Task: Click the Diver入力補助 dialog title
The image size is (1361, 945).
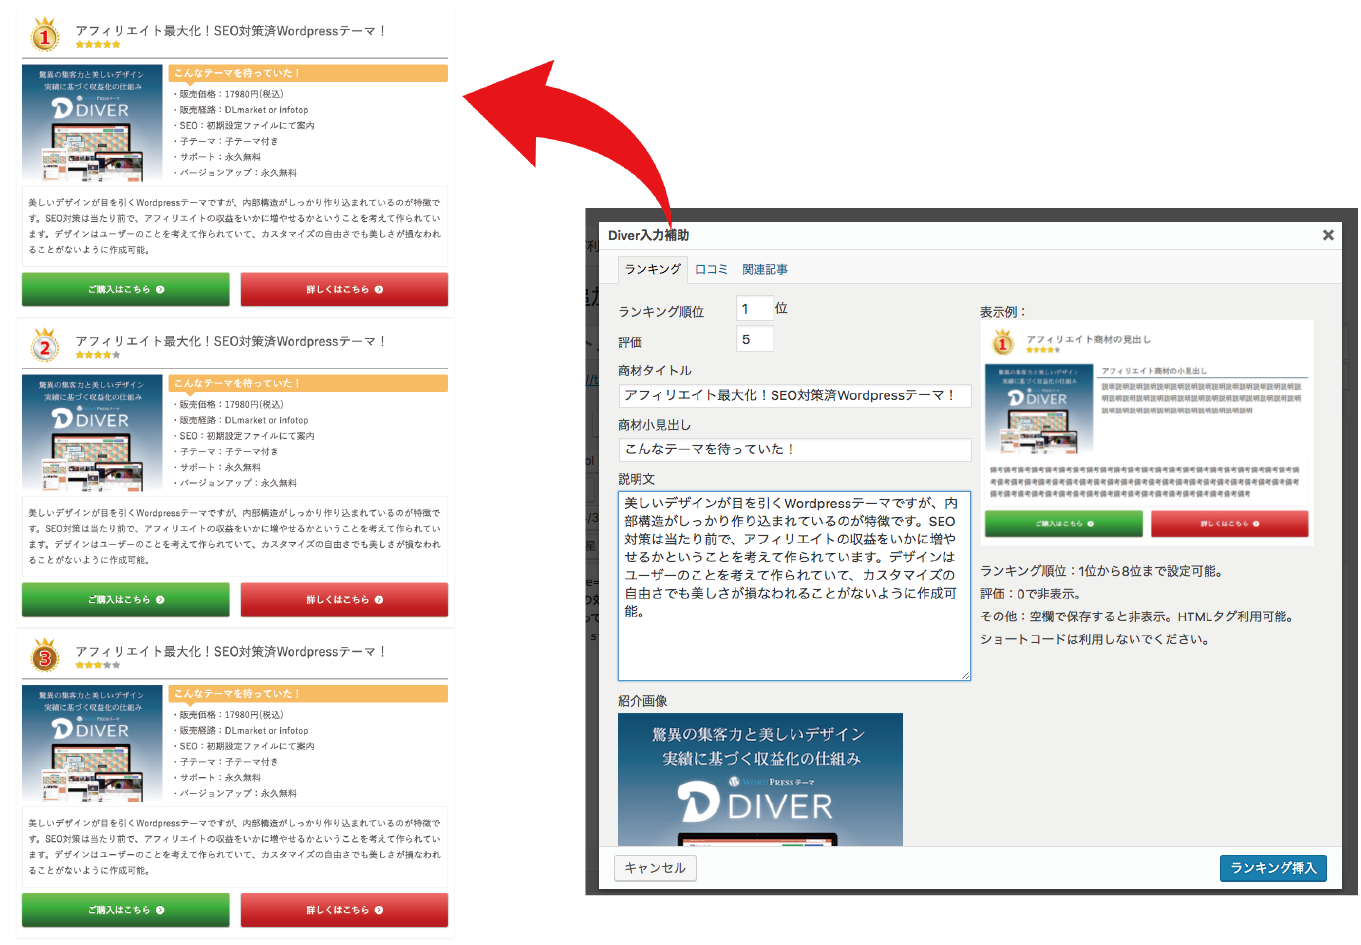Action: click(x=648, y=235)
